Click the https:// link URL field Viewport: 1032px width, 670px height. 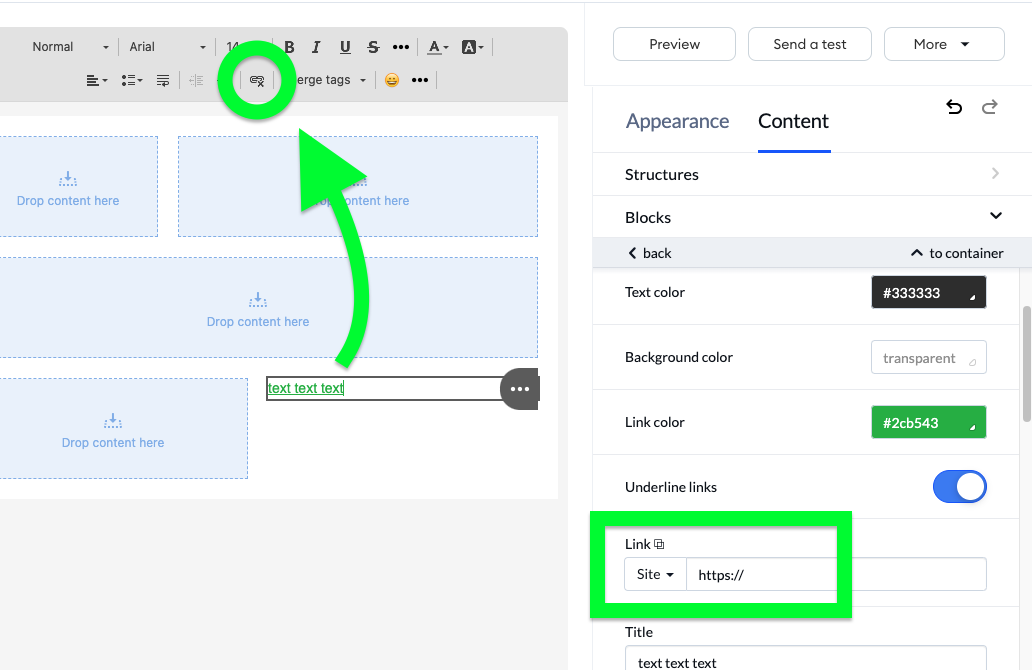835,575
